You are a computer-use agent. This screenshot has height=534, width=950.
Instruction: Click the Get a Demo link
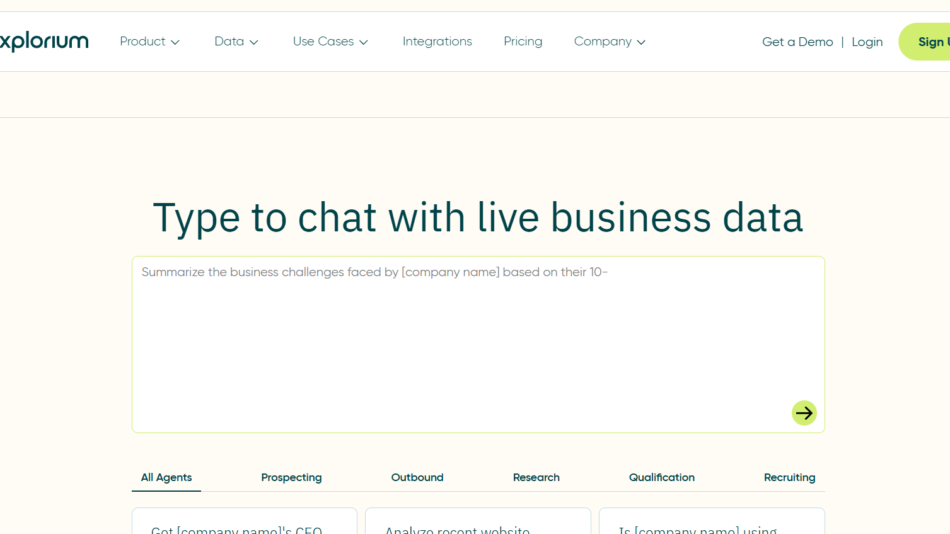coord(797,42)
